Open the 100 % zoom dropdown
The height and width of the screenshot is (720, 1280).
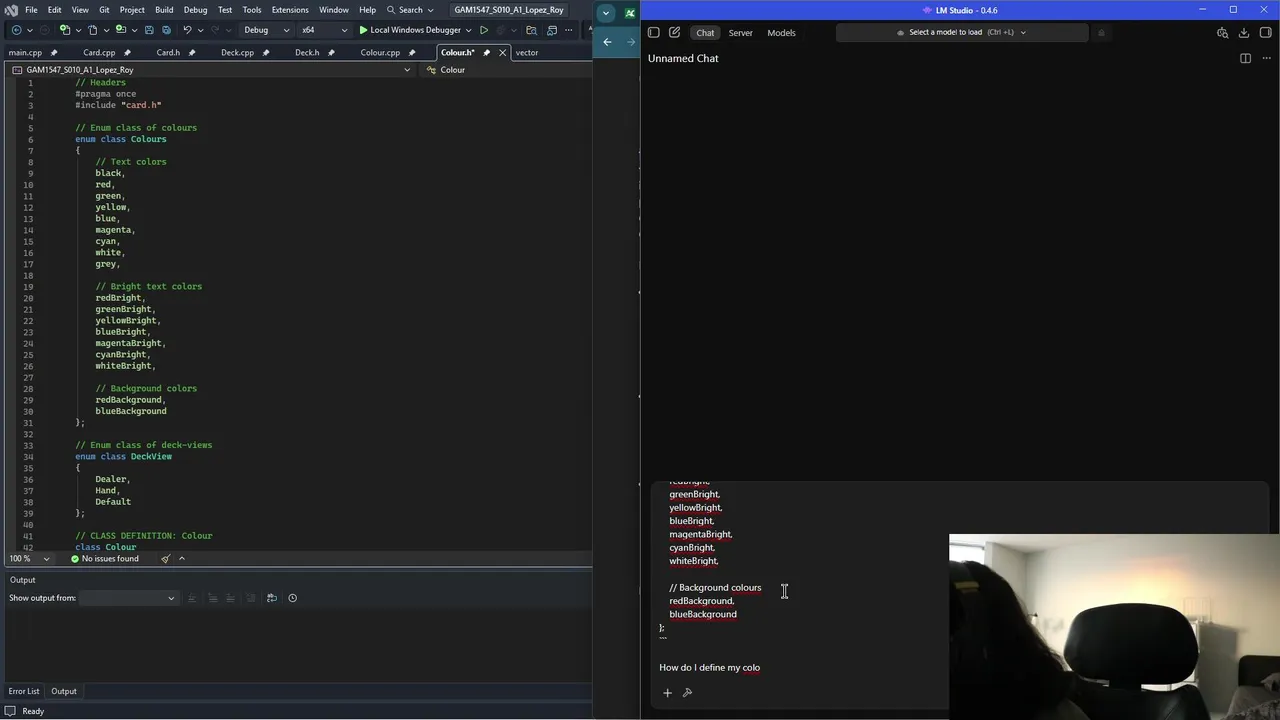29,559
